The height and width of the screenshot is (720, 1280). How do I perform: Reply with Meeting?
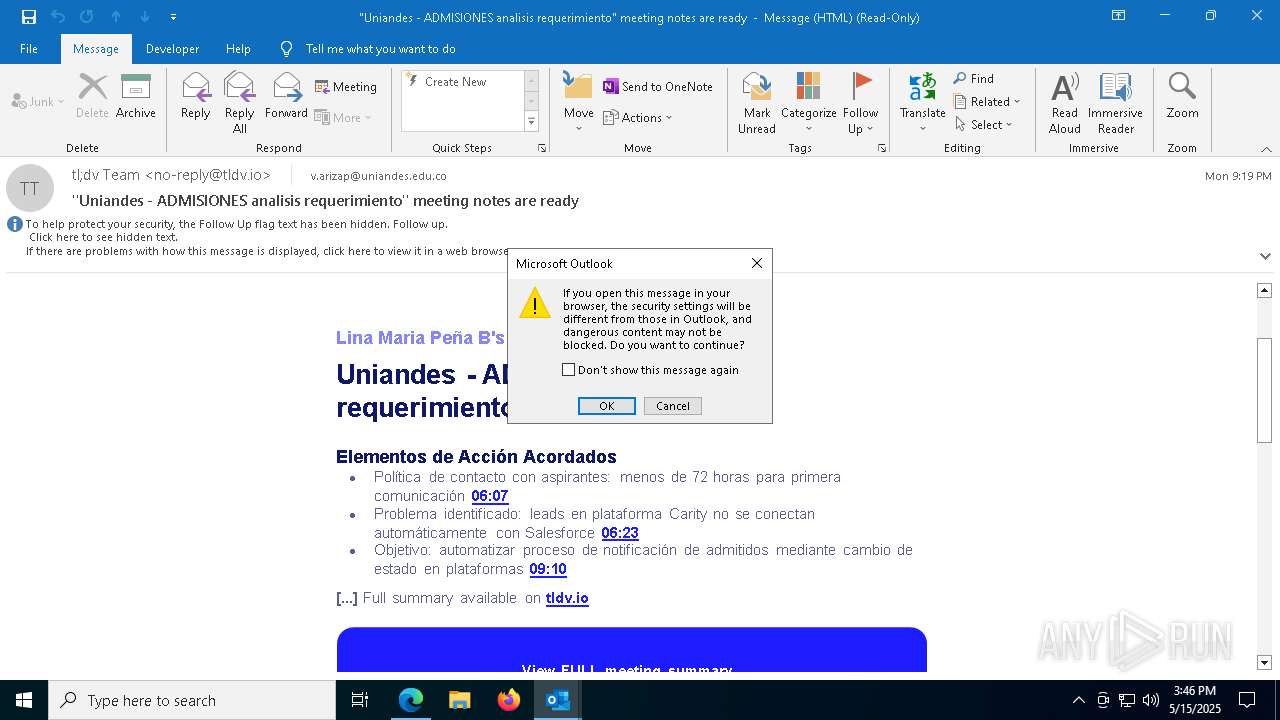(346, 87)
